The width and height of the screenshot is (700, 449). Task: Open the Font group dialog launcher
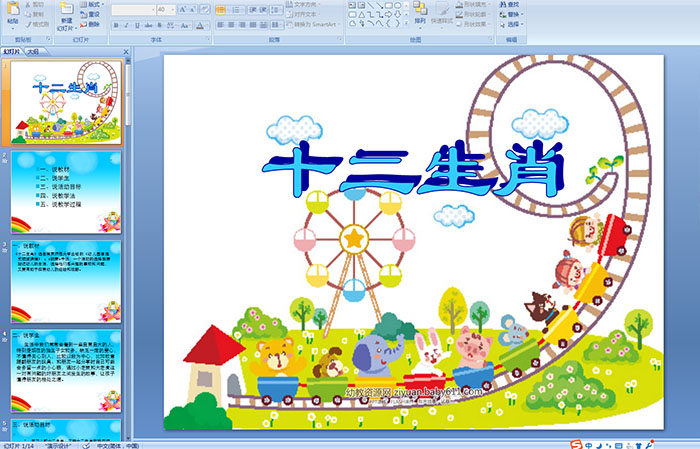208,39
